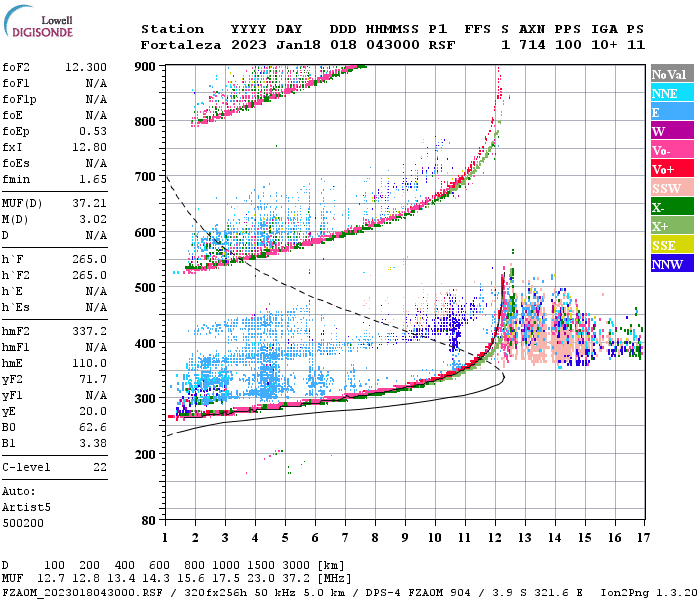Click the yF2 value 71.7

pyautogui.click(x=93, y=379)
